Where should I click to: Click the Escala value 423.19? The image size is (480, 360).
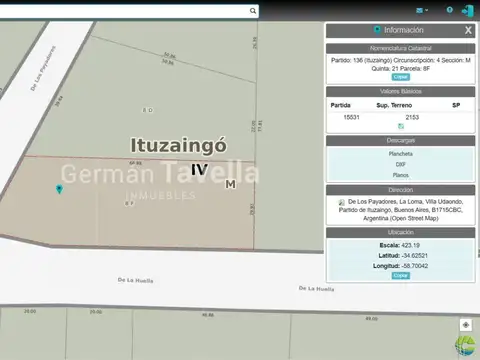[x=411, y=245]
